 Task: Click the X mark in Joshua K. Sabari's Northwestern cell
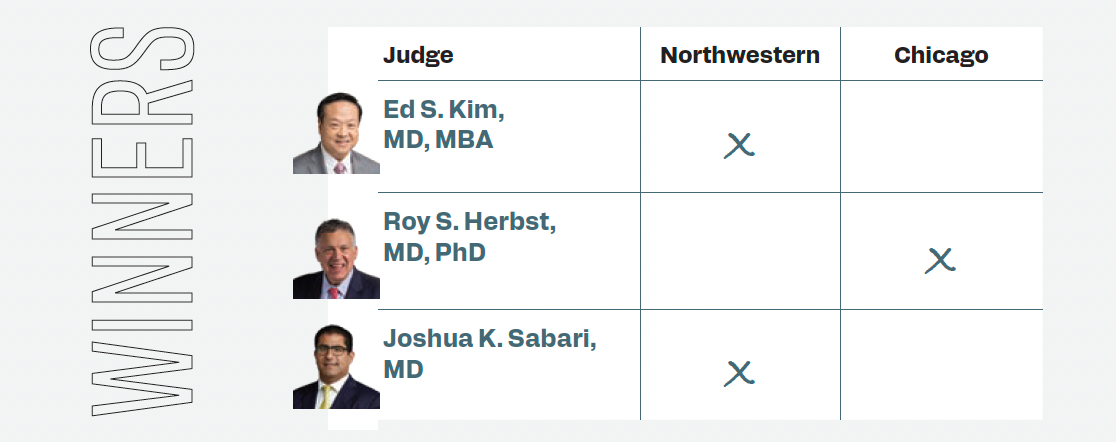point(739,374)
